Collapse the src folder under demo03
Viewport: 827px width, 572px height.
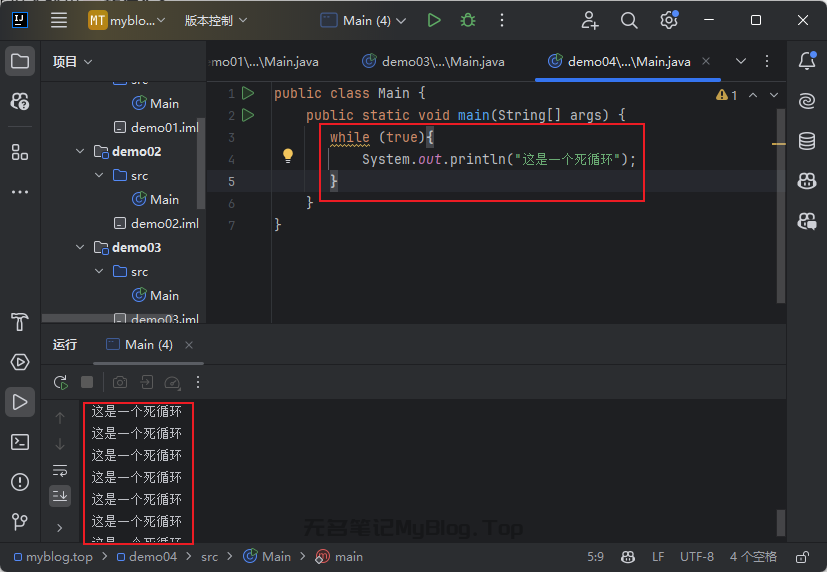click(x=99, y=271)
